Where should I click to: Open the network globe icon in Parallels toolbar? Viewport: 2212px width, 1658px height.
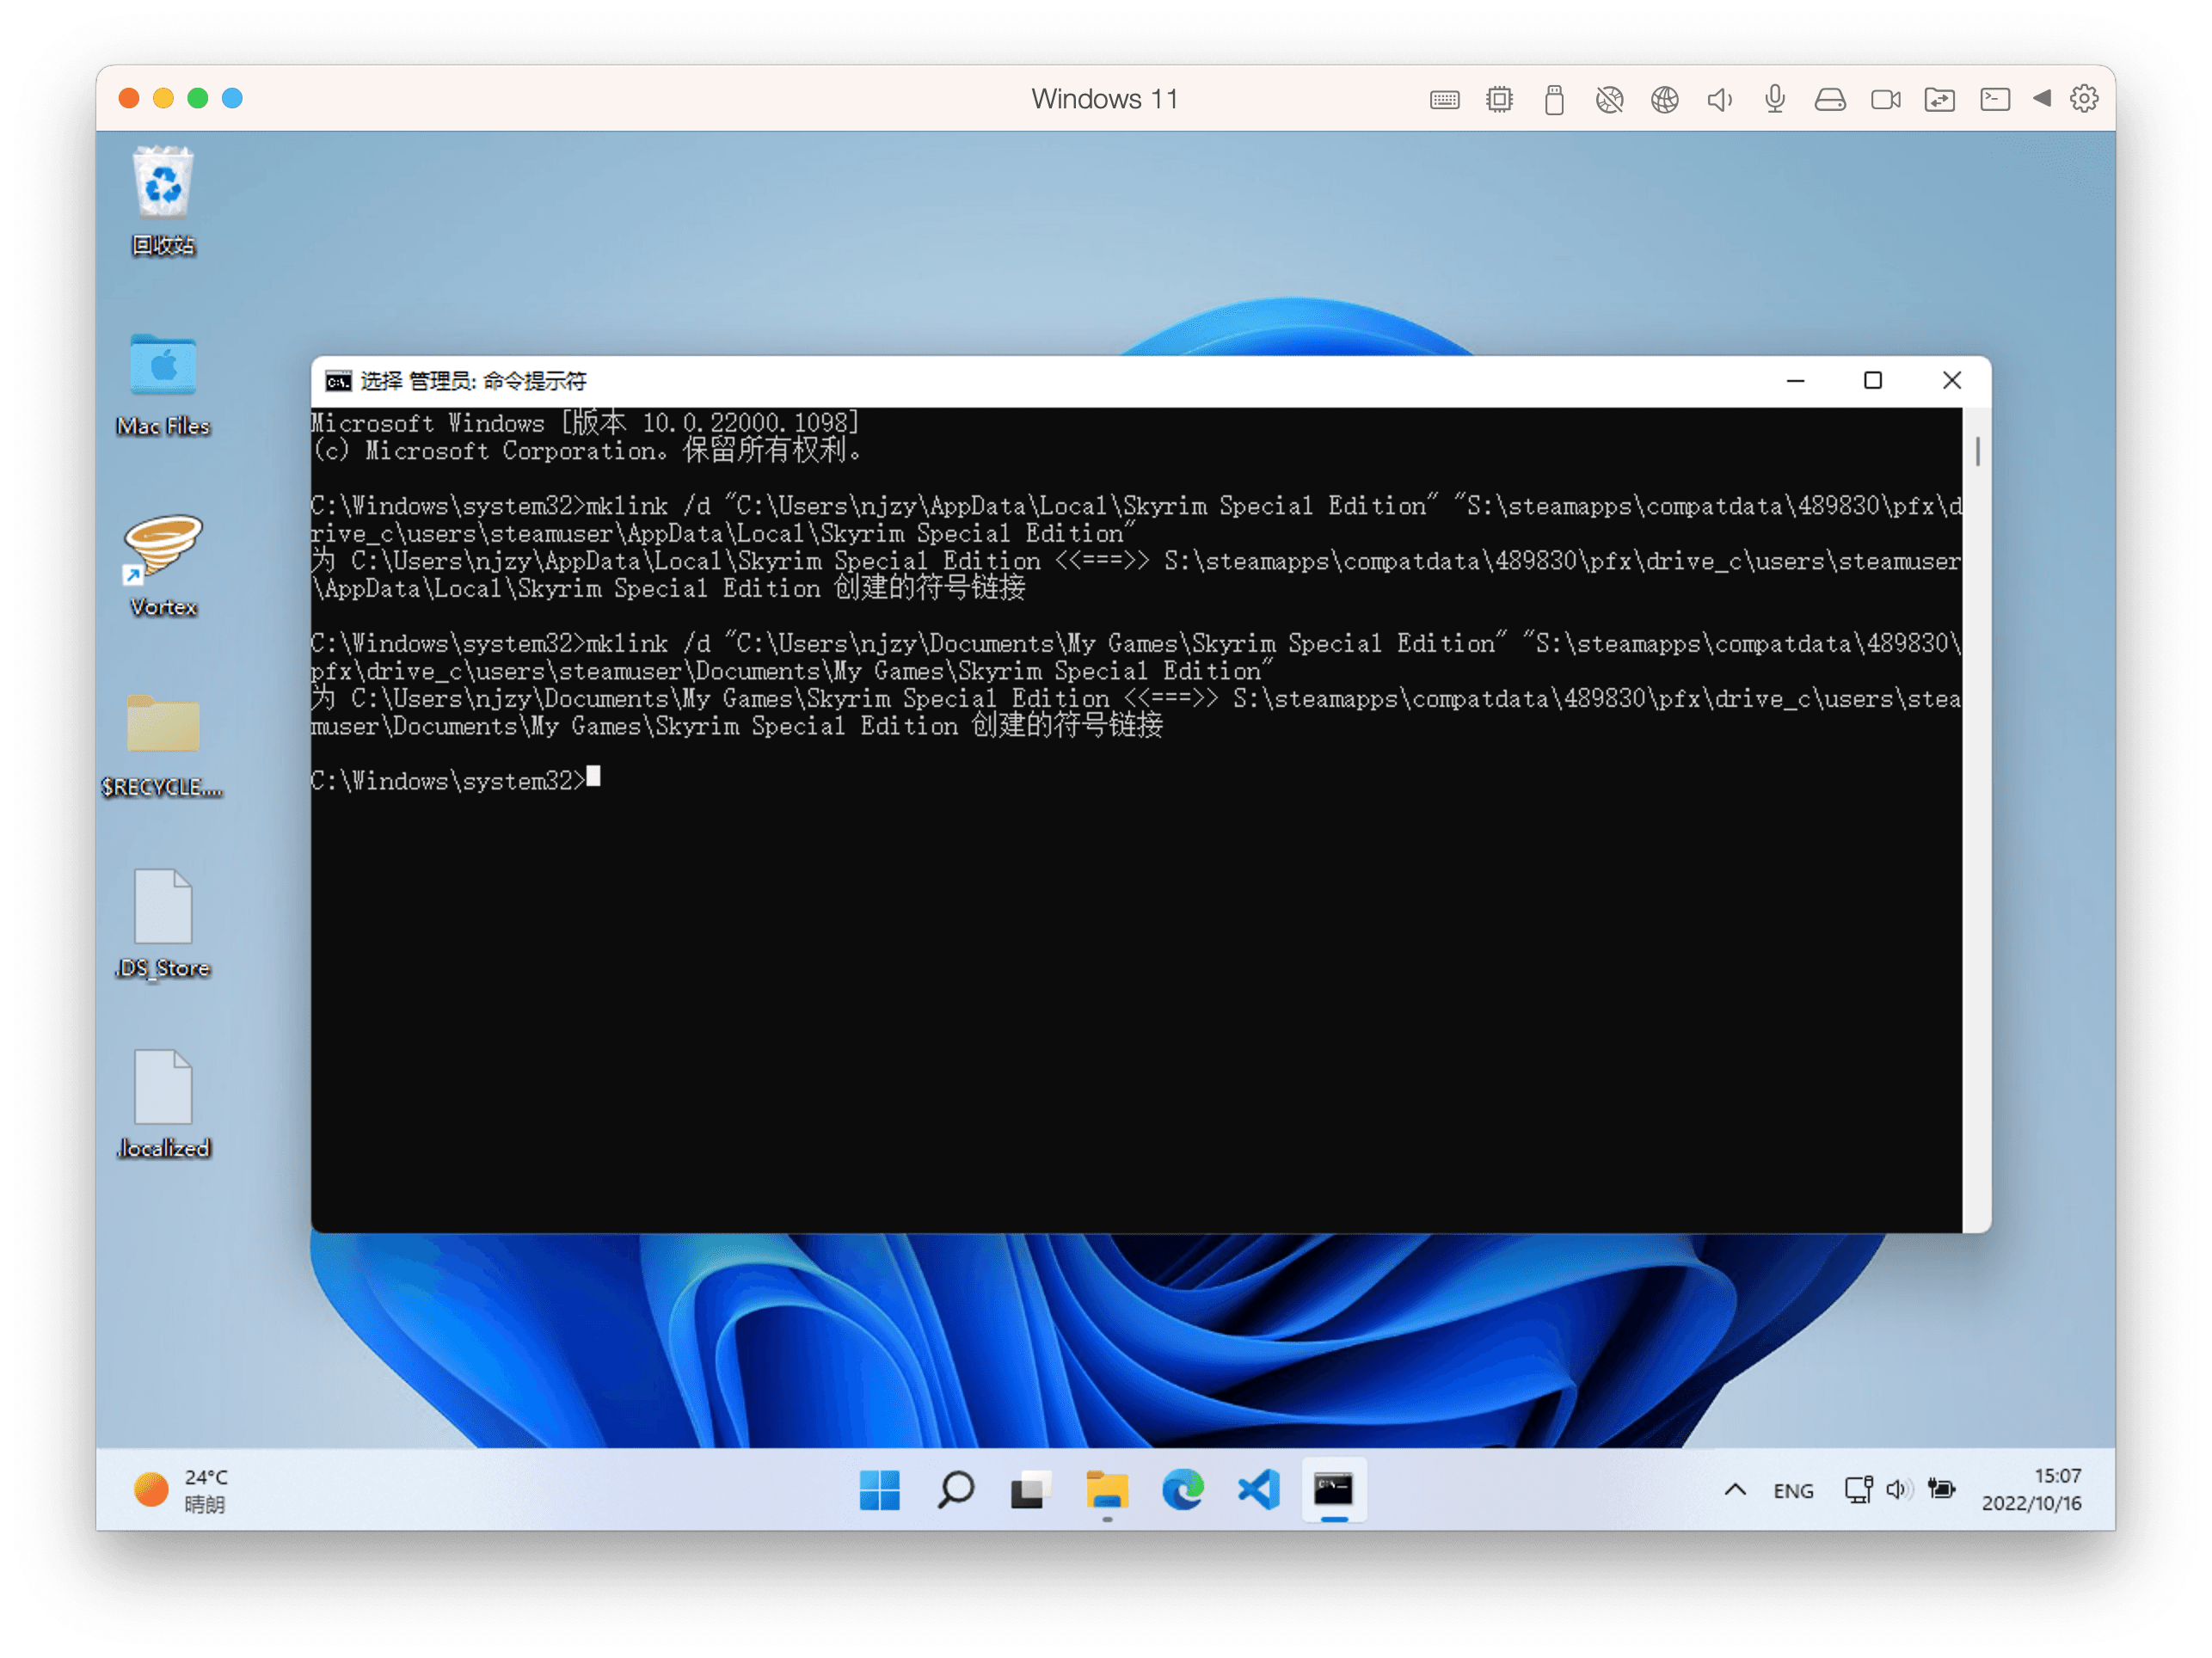point(1664,99)
